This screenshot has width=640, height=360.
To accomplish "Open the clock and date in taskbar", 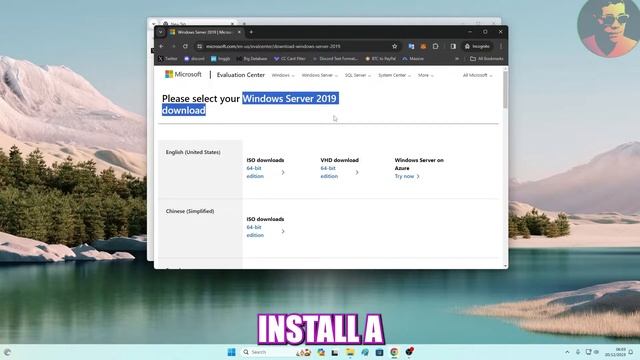I will click(x=615, y=352).
